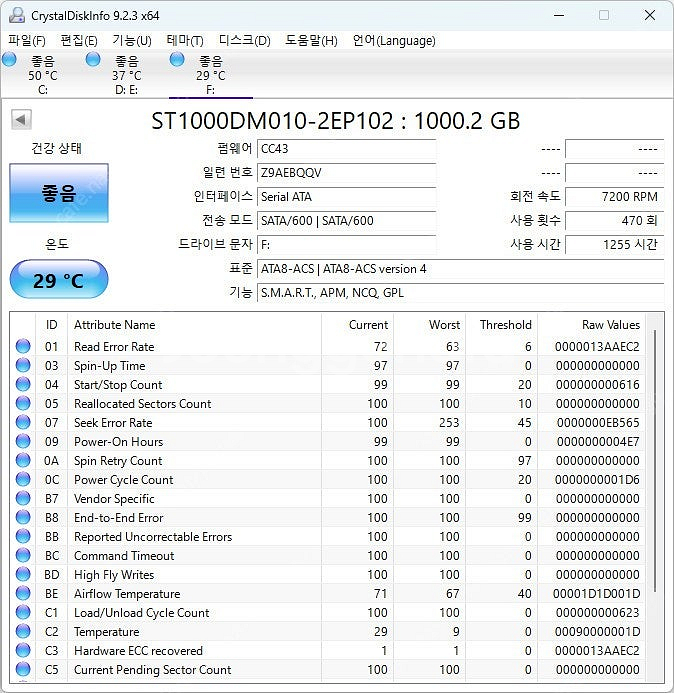Click status orb for Read Error Rate

click(23, 346)
